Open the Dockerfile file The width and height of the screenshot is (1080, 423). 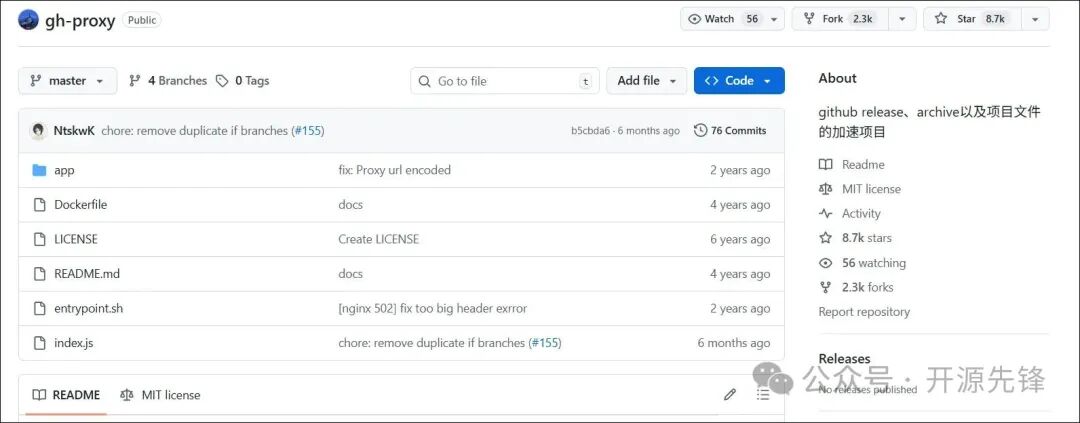point(81,205)
